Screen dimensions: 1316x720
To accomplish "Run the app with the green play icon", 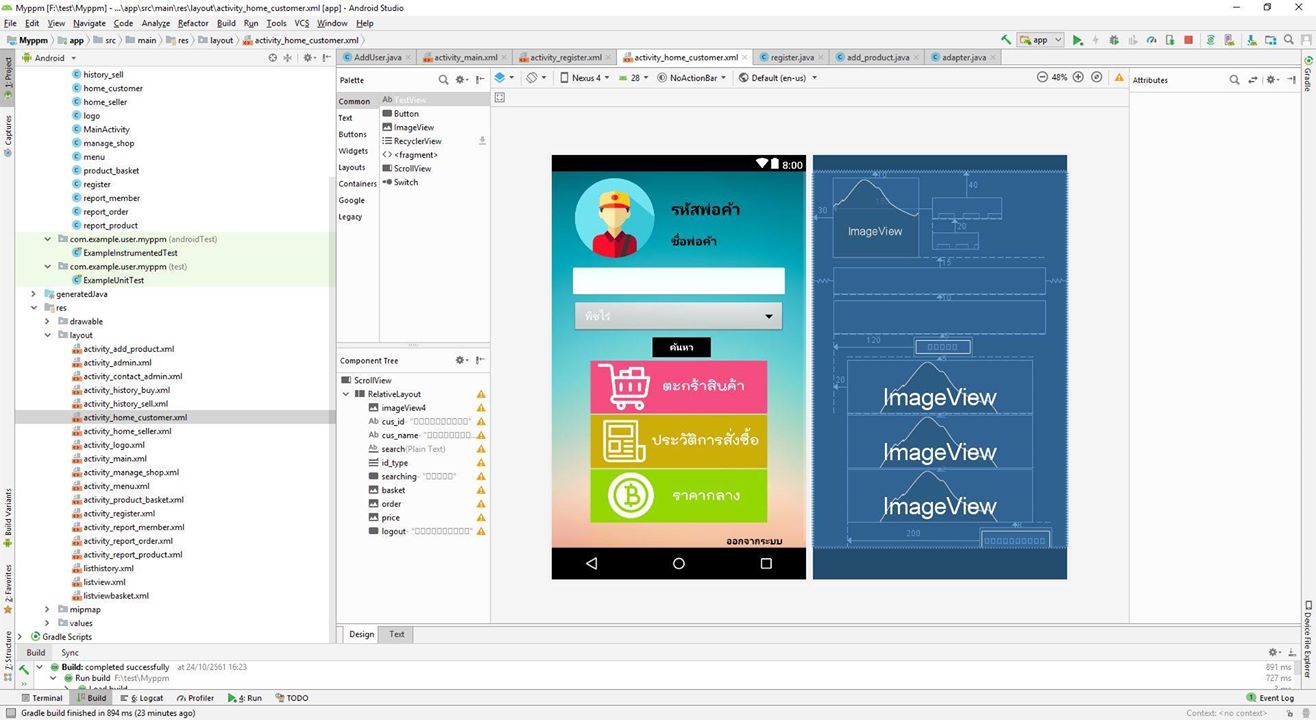I will click(x=1078, y=40).
